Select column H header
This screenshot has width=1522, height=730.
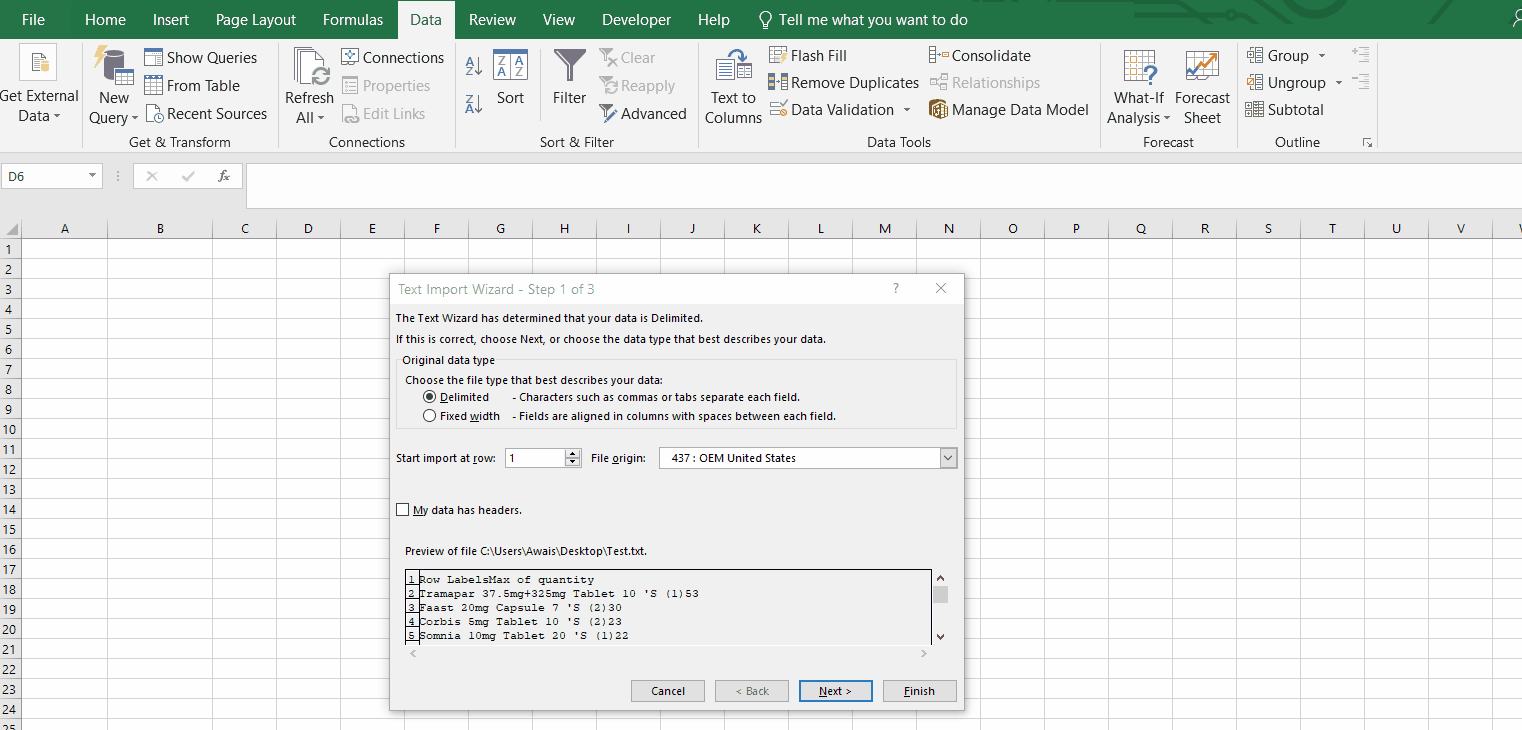pos(564,229)
